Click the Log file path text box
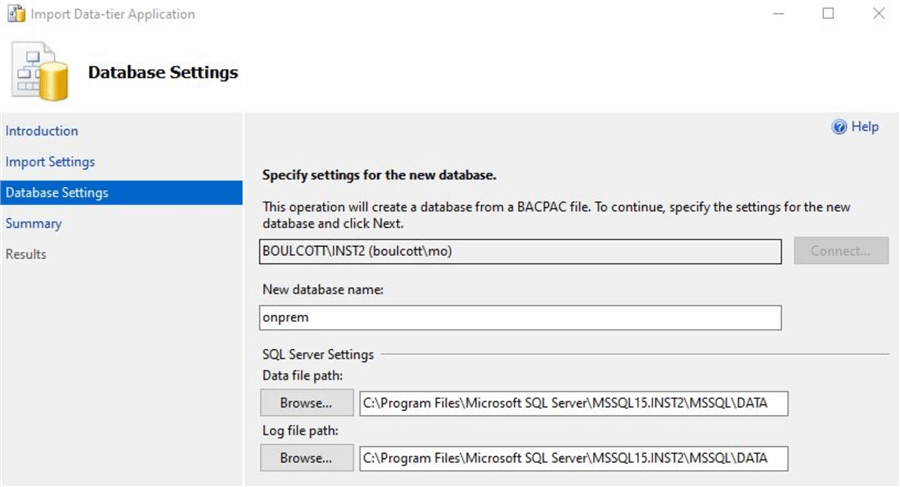Screen dimensions: 900x487 [575, 458]
